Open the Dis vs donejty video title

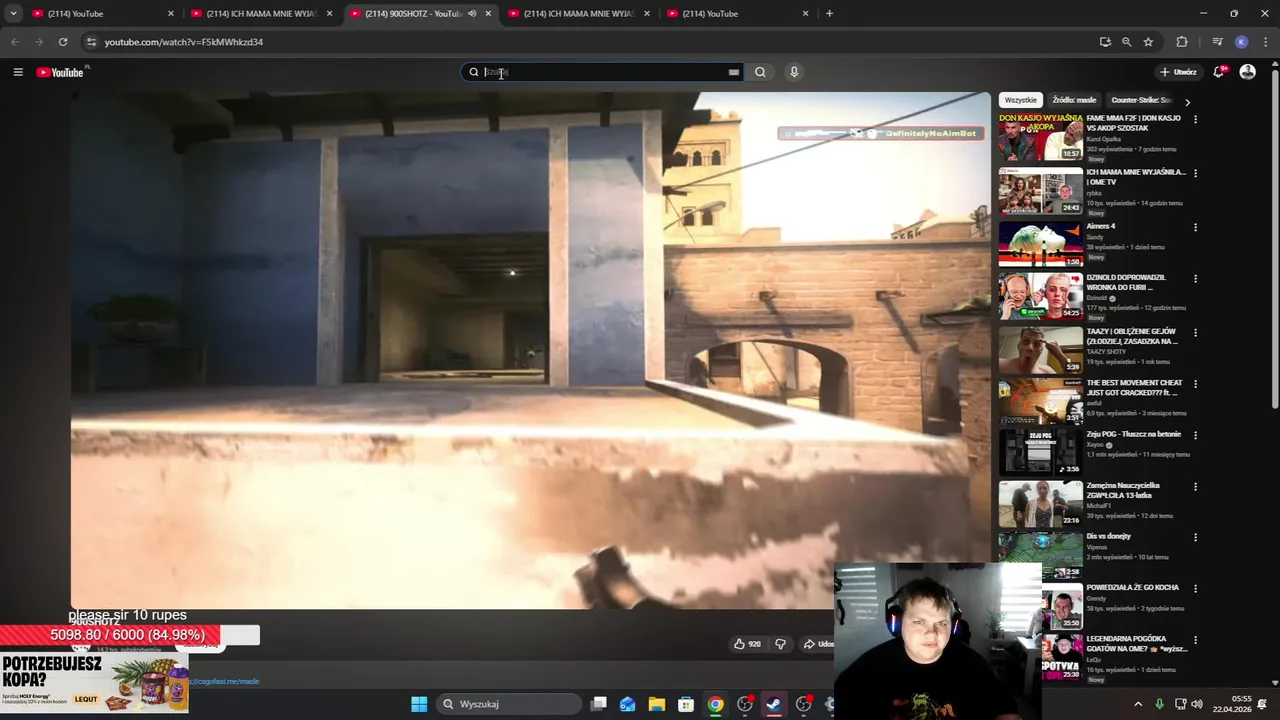click(1109, 536)
